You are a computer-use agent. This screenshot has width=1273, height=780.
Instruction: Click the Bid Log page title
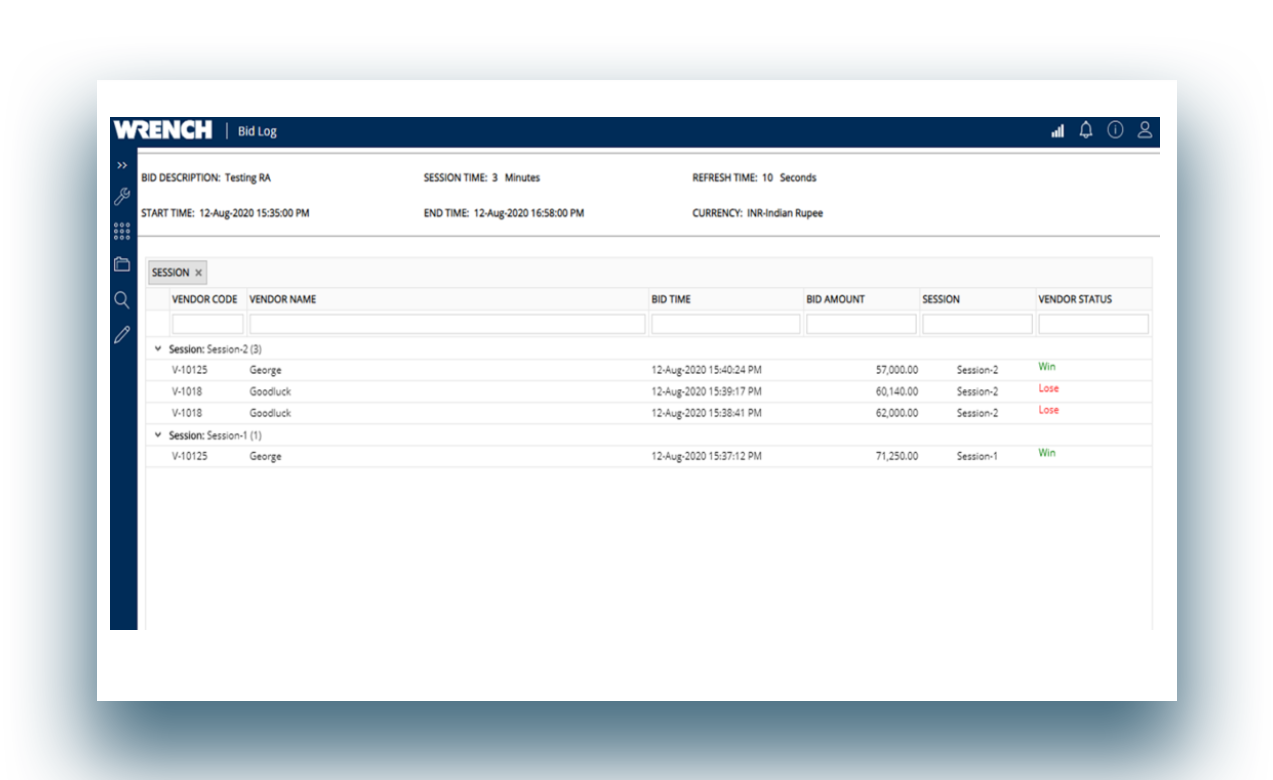click(x=257, y=131)
